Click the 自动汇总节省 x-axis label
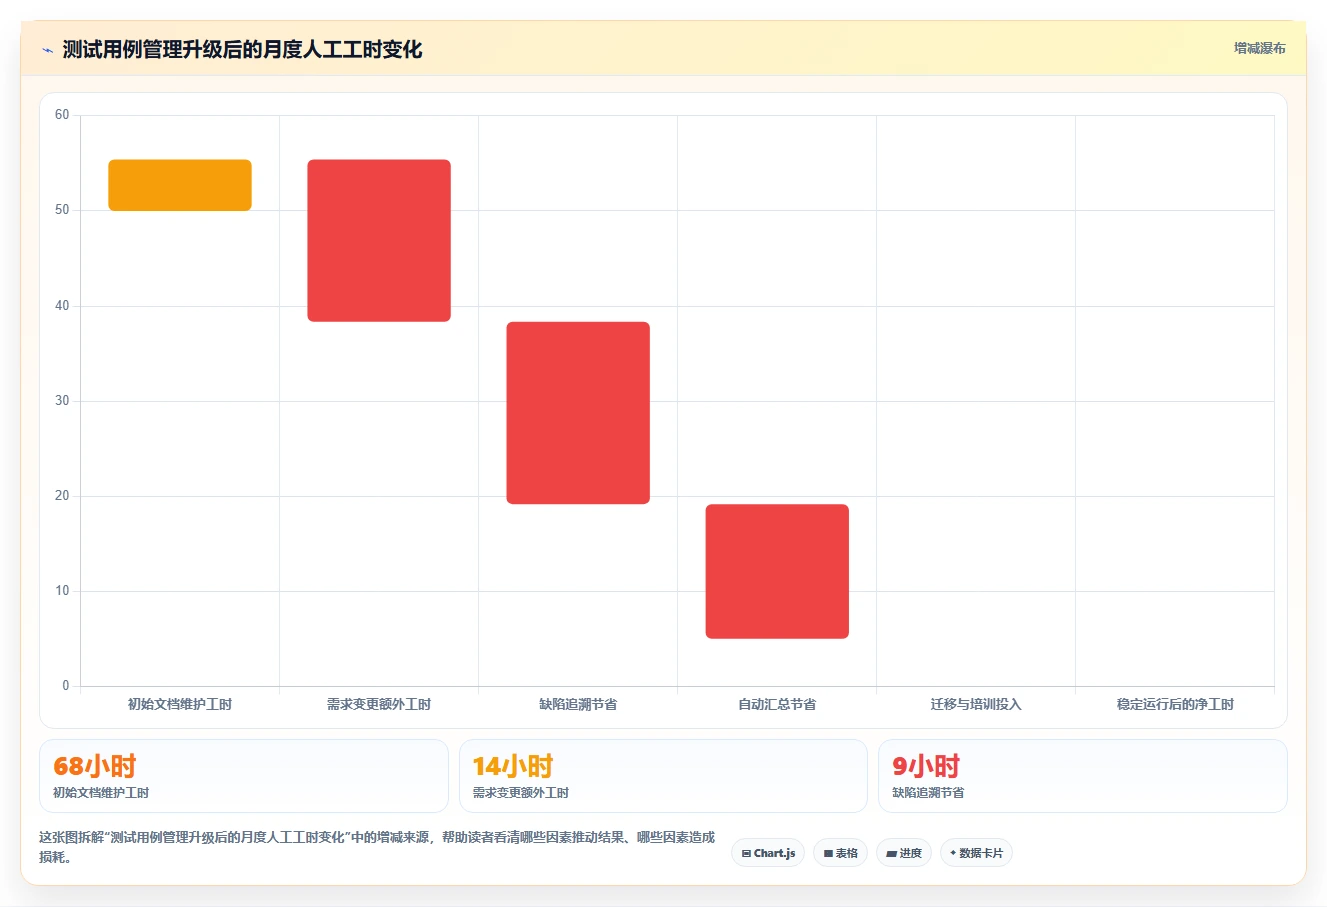Image resolution: width=1327 pixels, height=907 pixels. [x=777, y=704]
